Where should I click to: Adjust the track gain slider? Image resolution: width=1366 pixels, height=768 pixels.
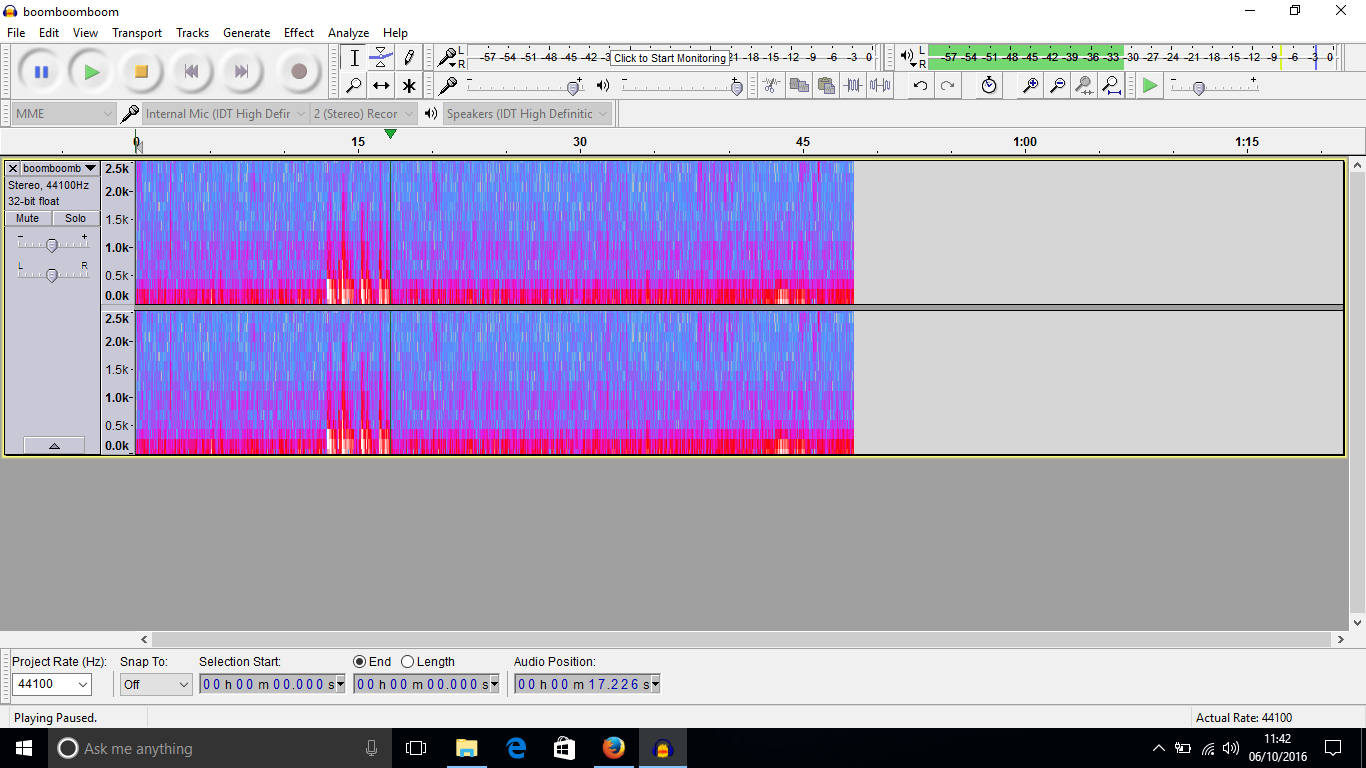pyautogui.click(x=52, y=244)
